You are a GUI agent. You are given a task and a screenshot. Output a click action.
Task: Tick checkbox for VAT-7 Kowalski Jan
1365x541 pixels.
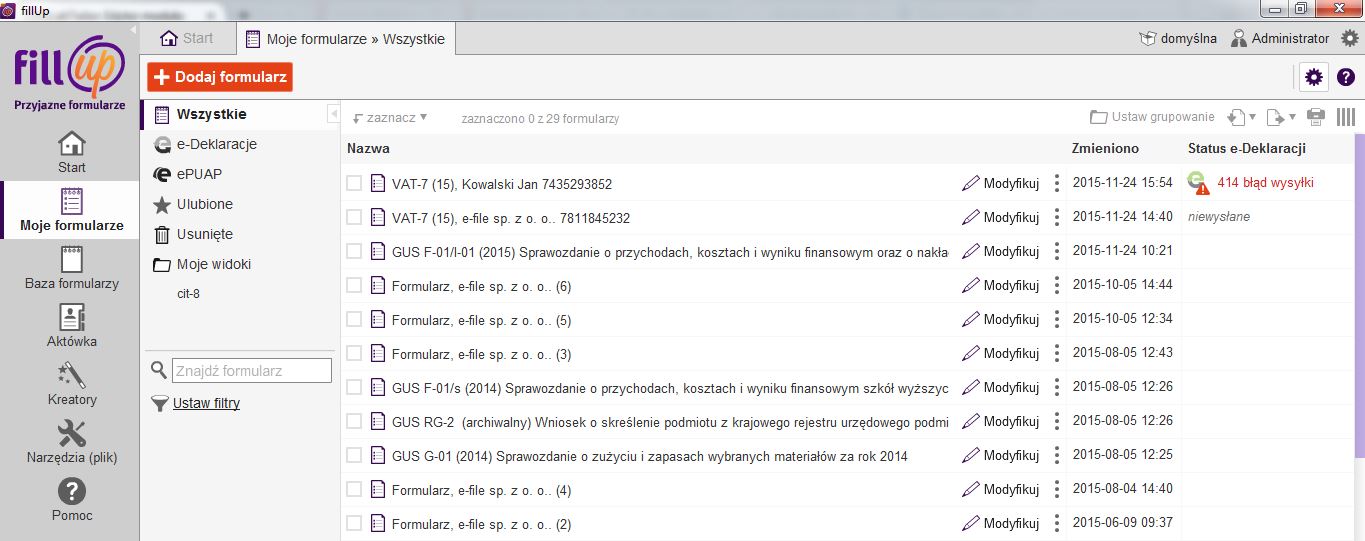point(354,183)
